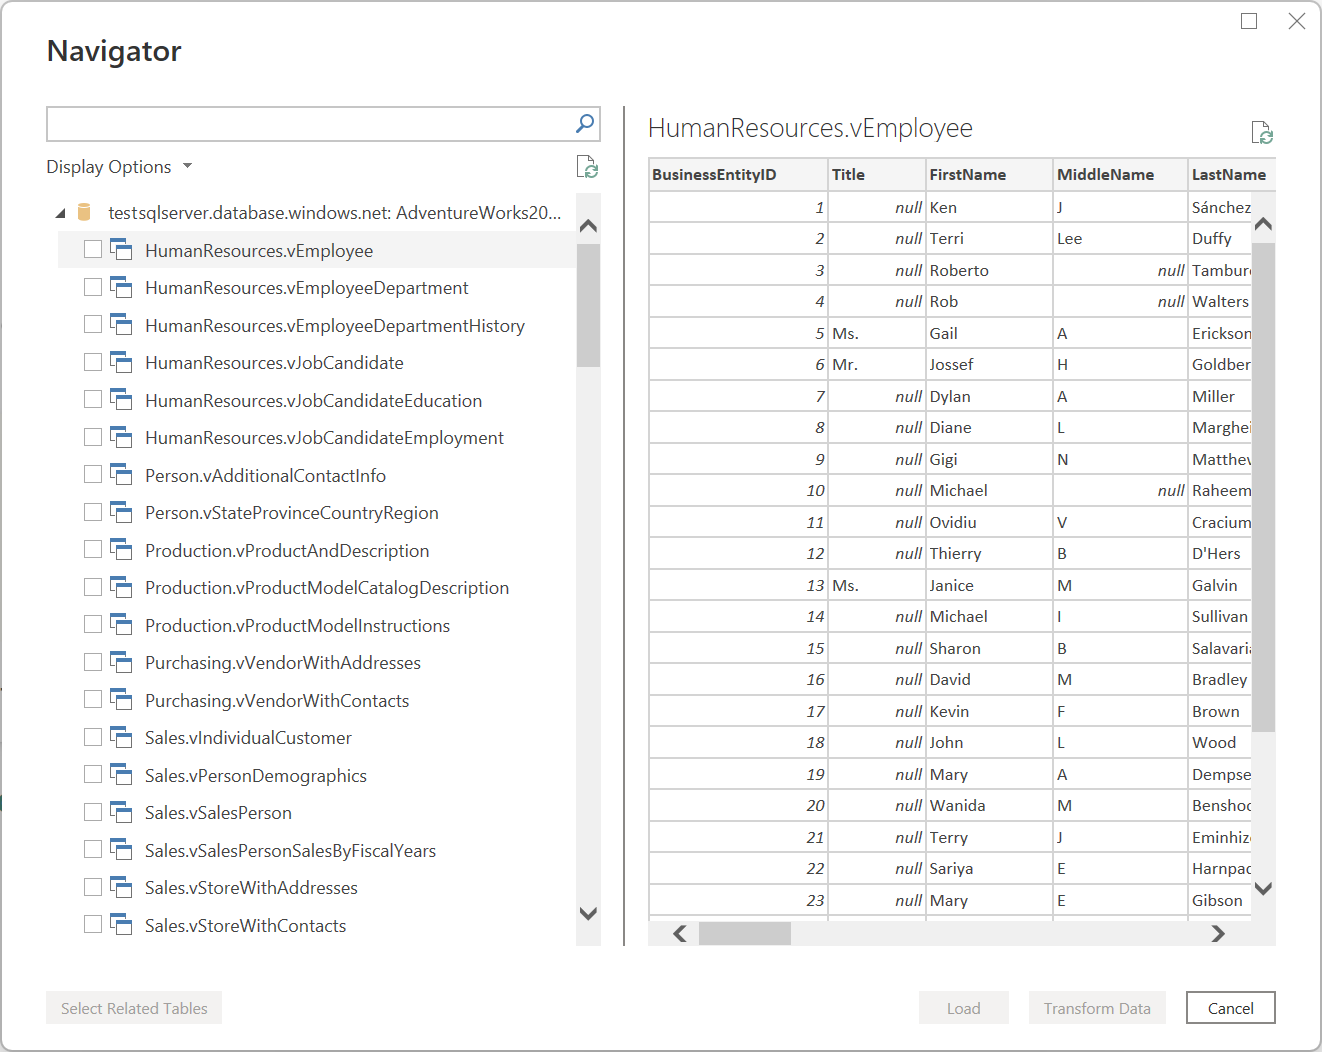Screen dimensions: 1322x1052
Task: Open the Display Options dropdown
Action: (119, 167)
